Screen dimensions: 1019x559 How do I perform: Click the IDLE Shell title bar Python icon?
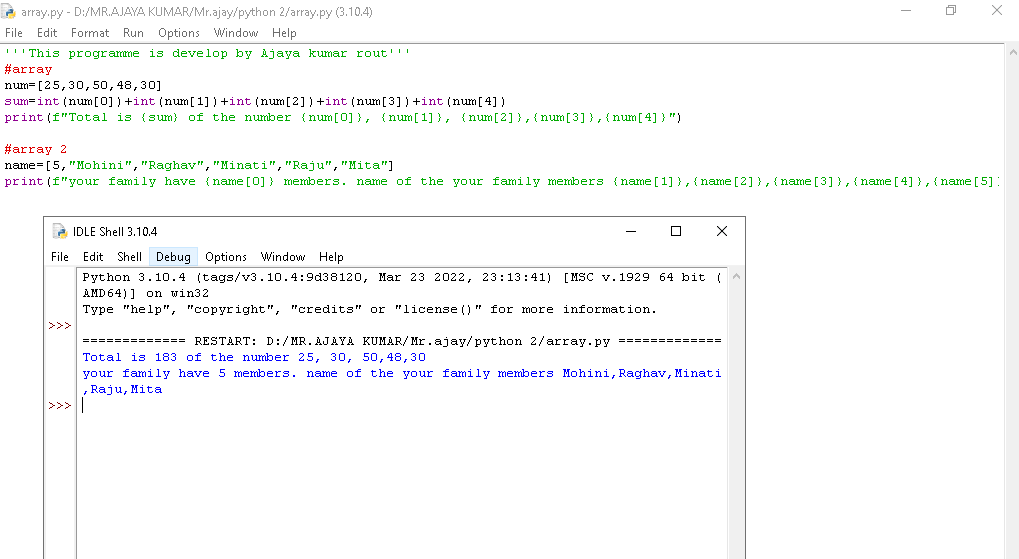tap(59, 231)
